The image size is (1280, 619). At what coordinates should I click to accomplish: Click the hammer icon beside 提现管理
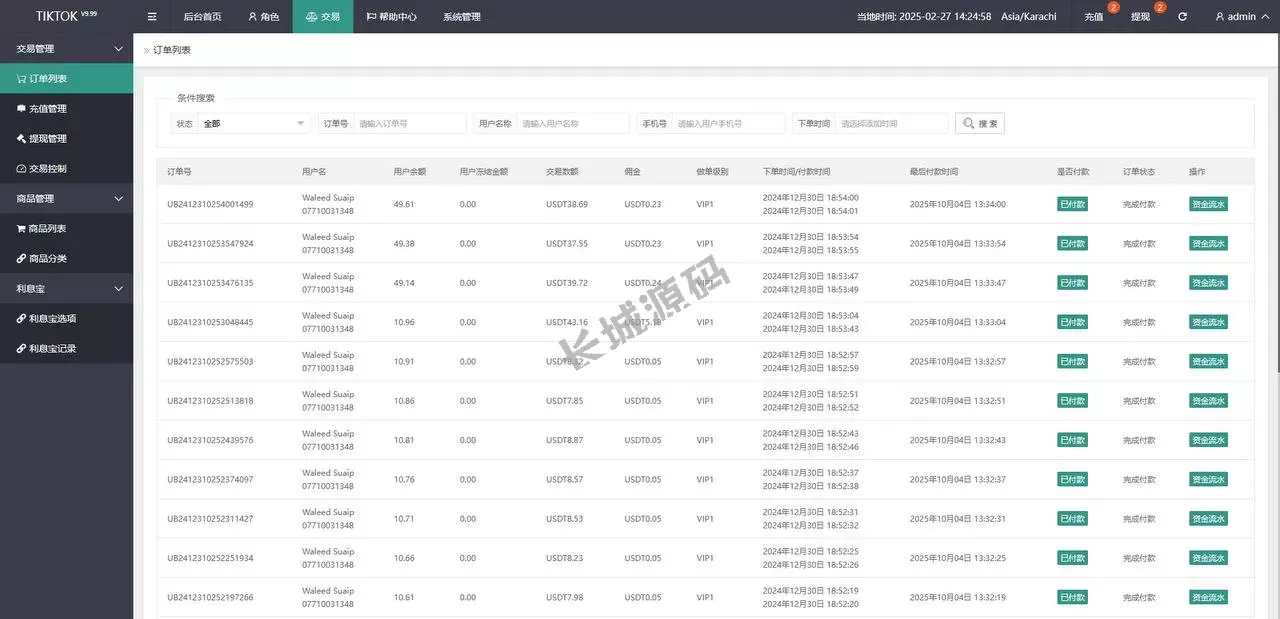(21, 138)
